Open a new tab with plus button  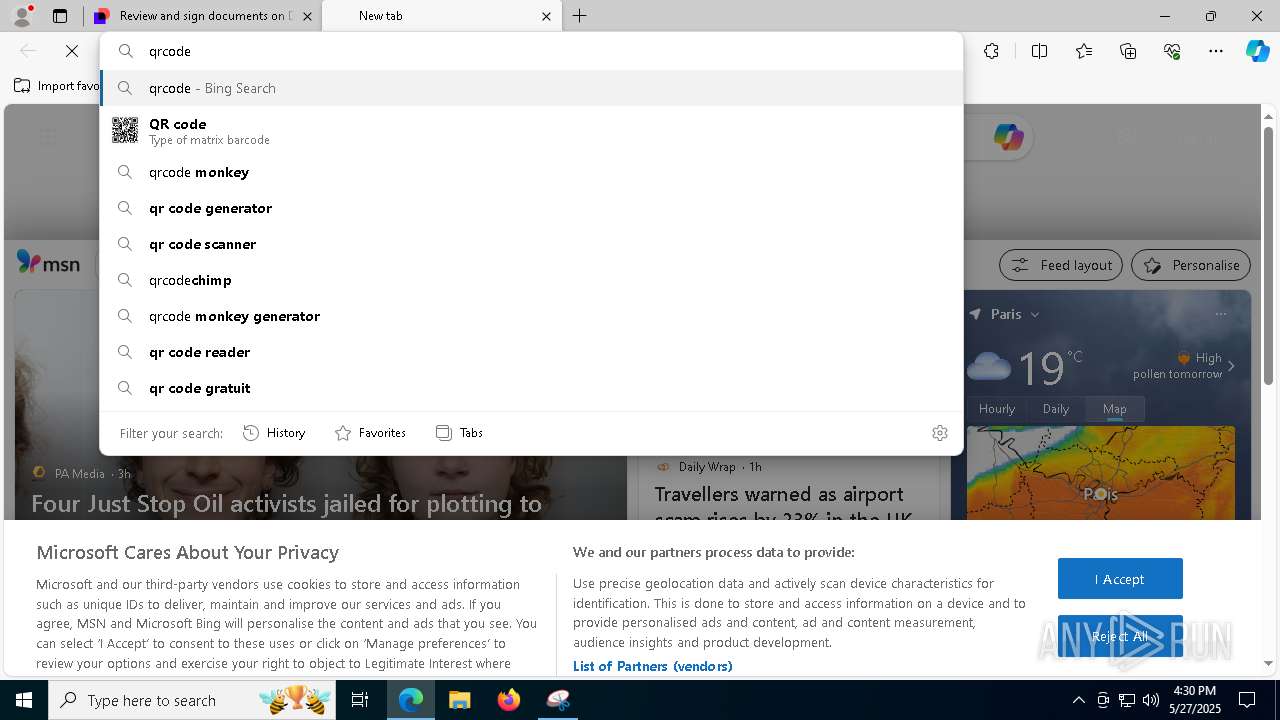coord(580,16)
